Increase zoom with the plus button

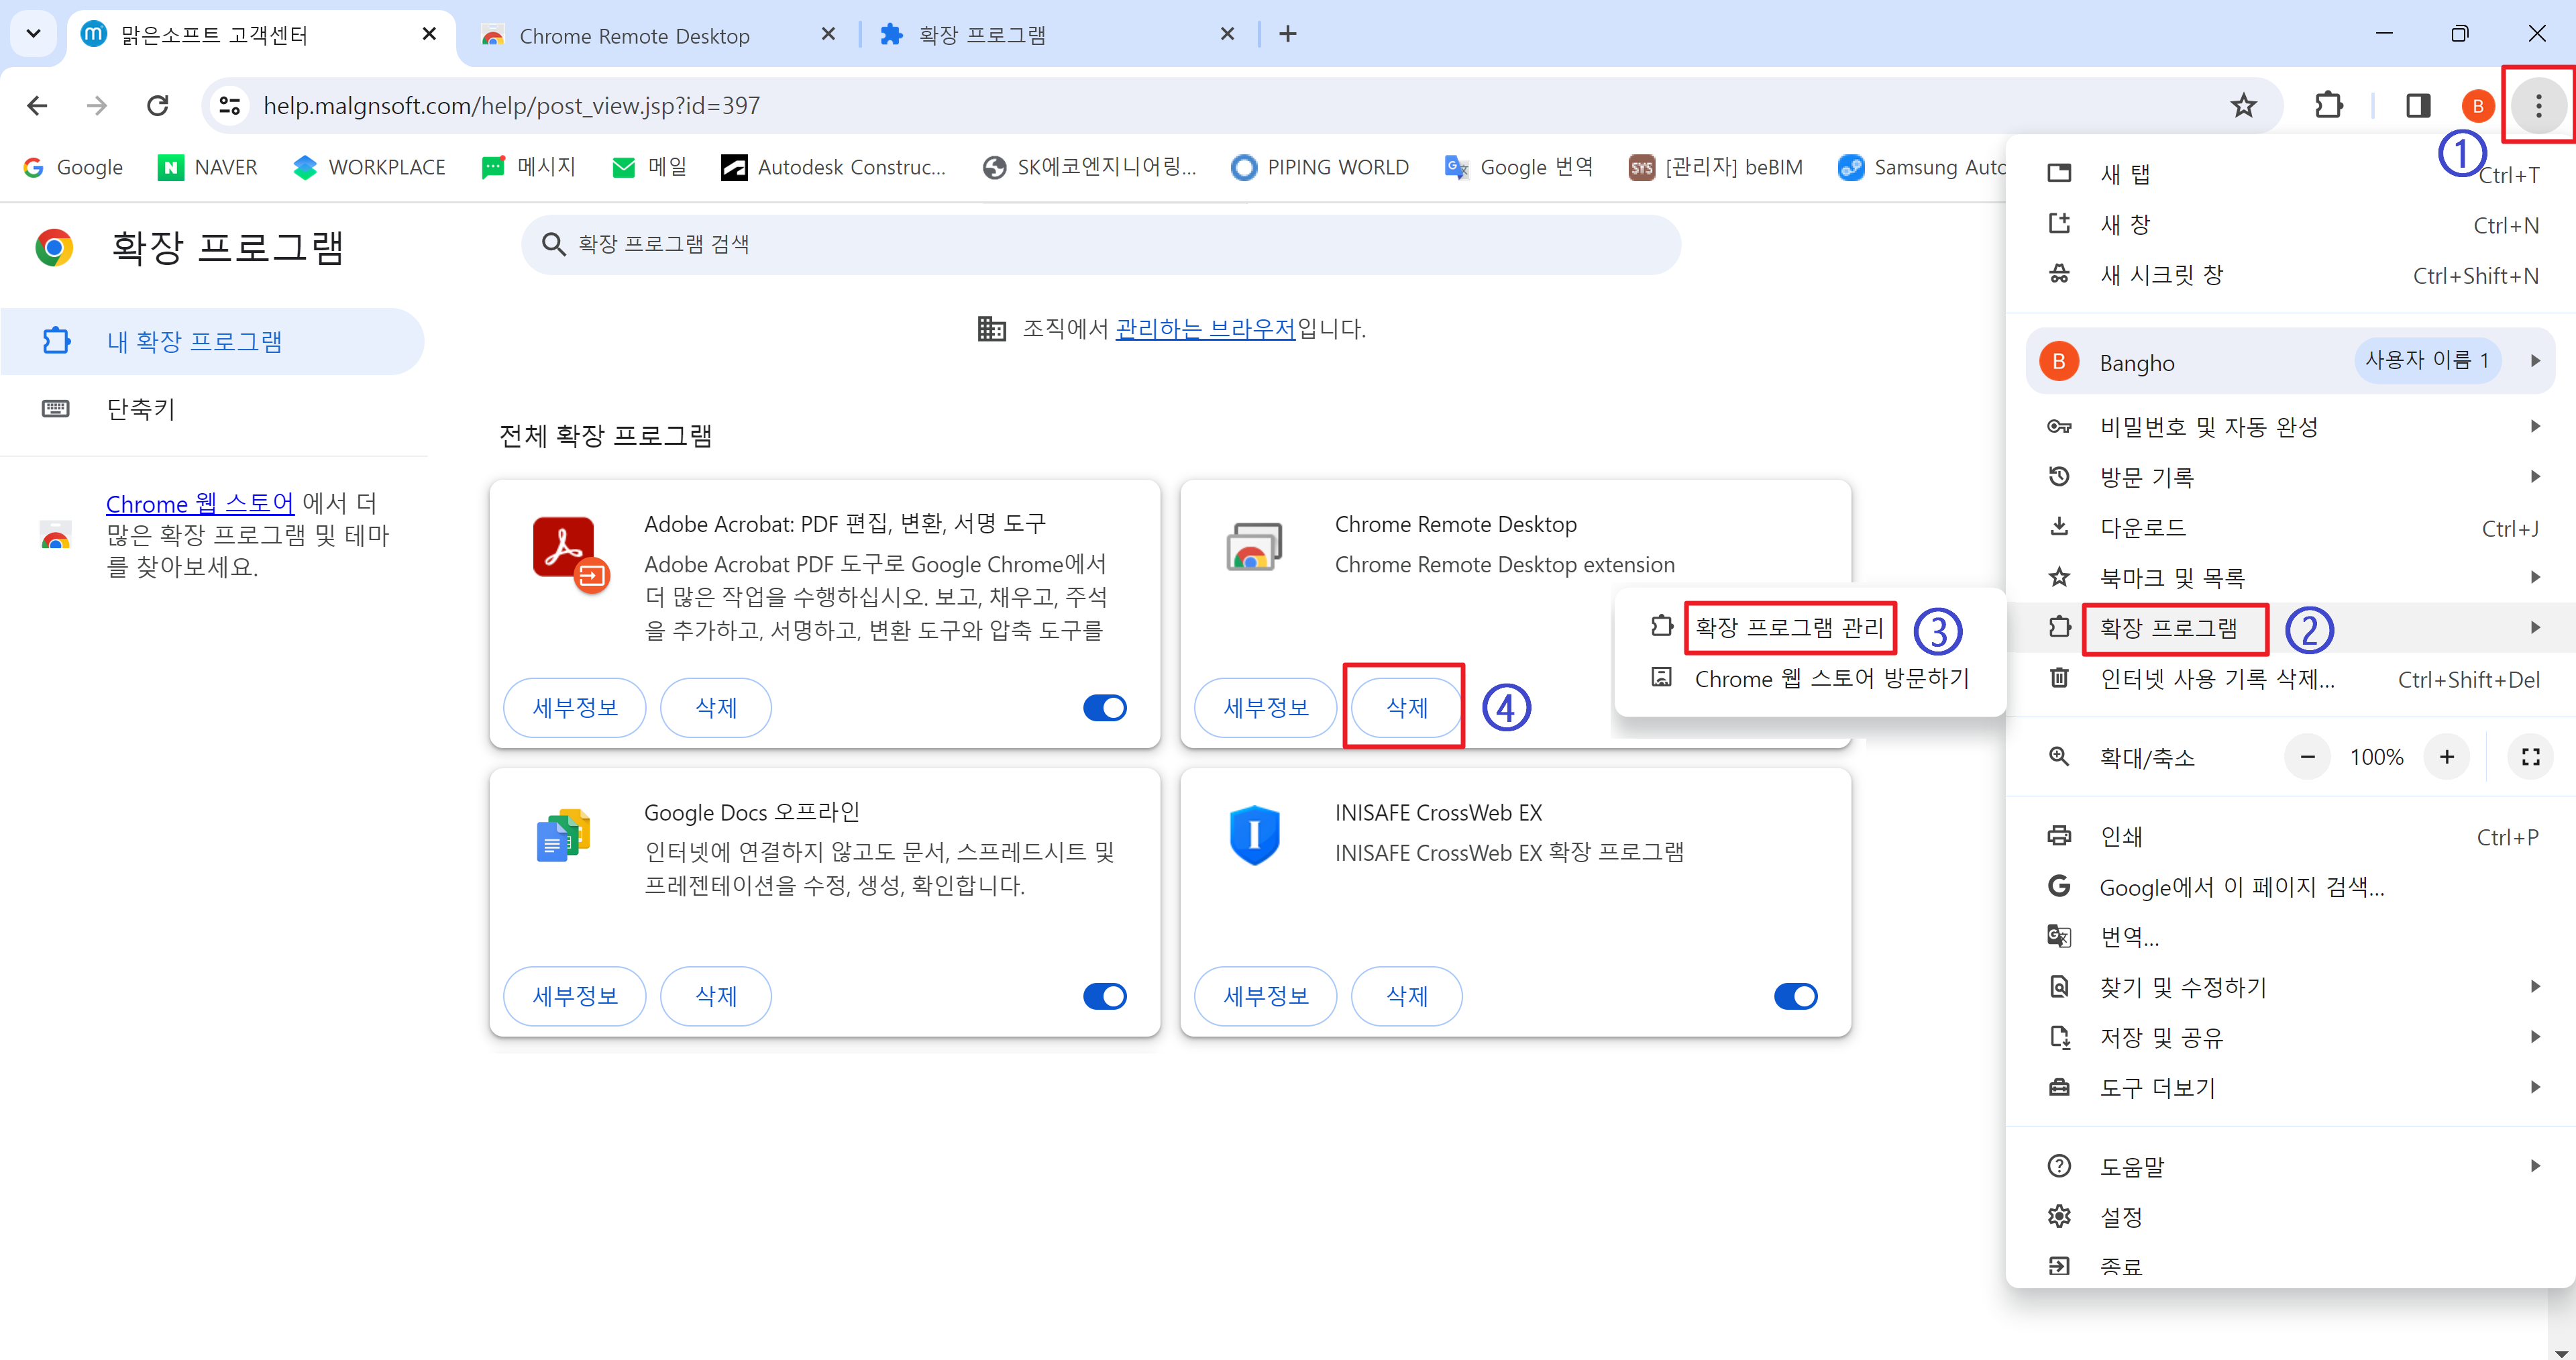click(2446, 757)
